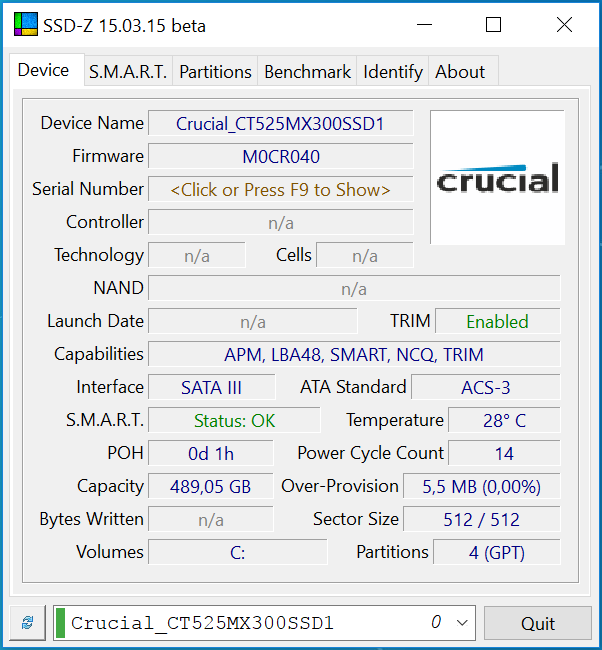Screen dimensions: 602x650
Task: Click the Cells n/a field
Action: coord(365,255)
